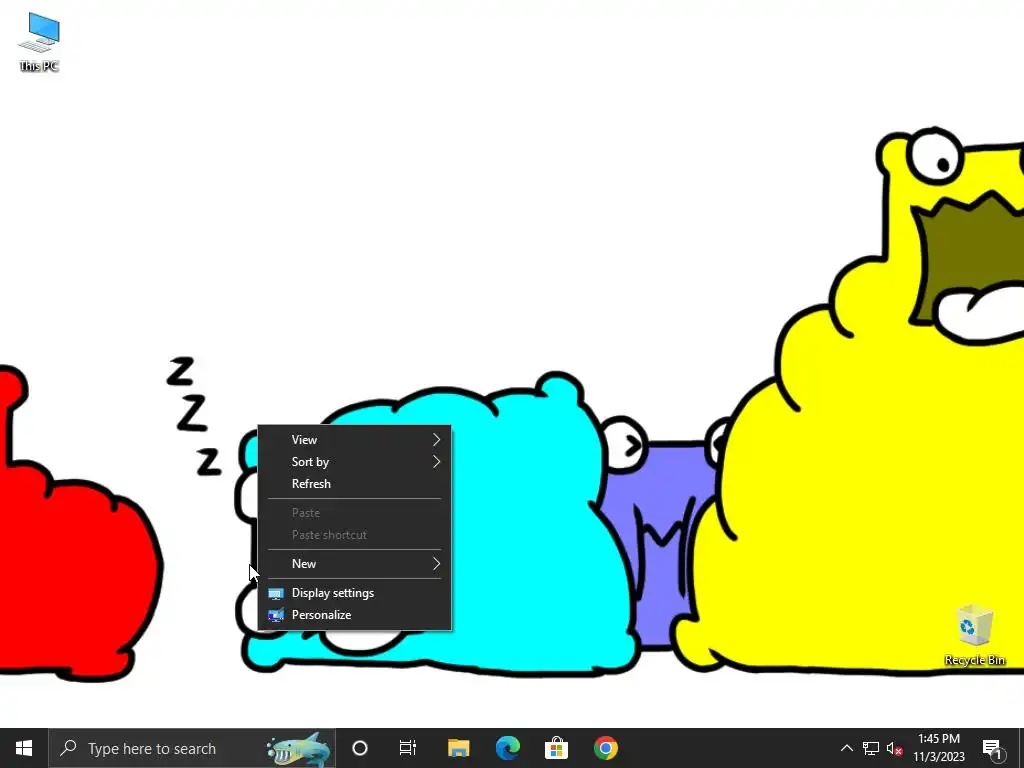1024x768 pixels.
Task: Launch File Explorer from taskbar
Action: point(458,748)
